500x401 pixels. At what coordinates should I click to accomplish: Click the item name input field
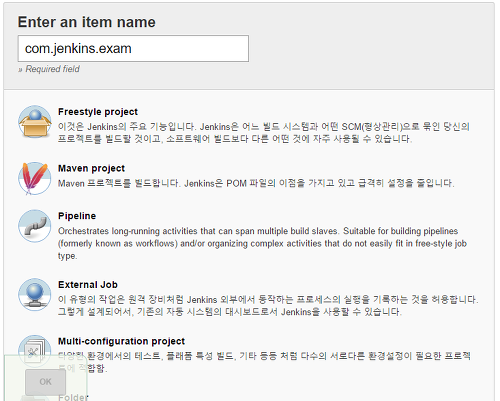tap(133, 49)
